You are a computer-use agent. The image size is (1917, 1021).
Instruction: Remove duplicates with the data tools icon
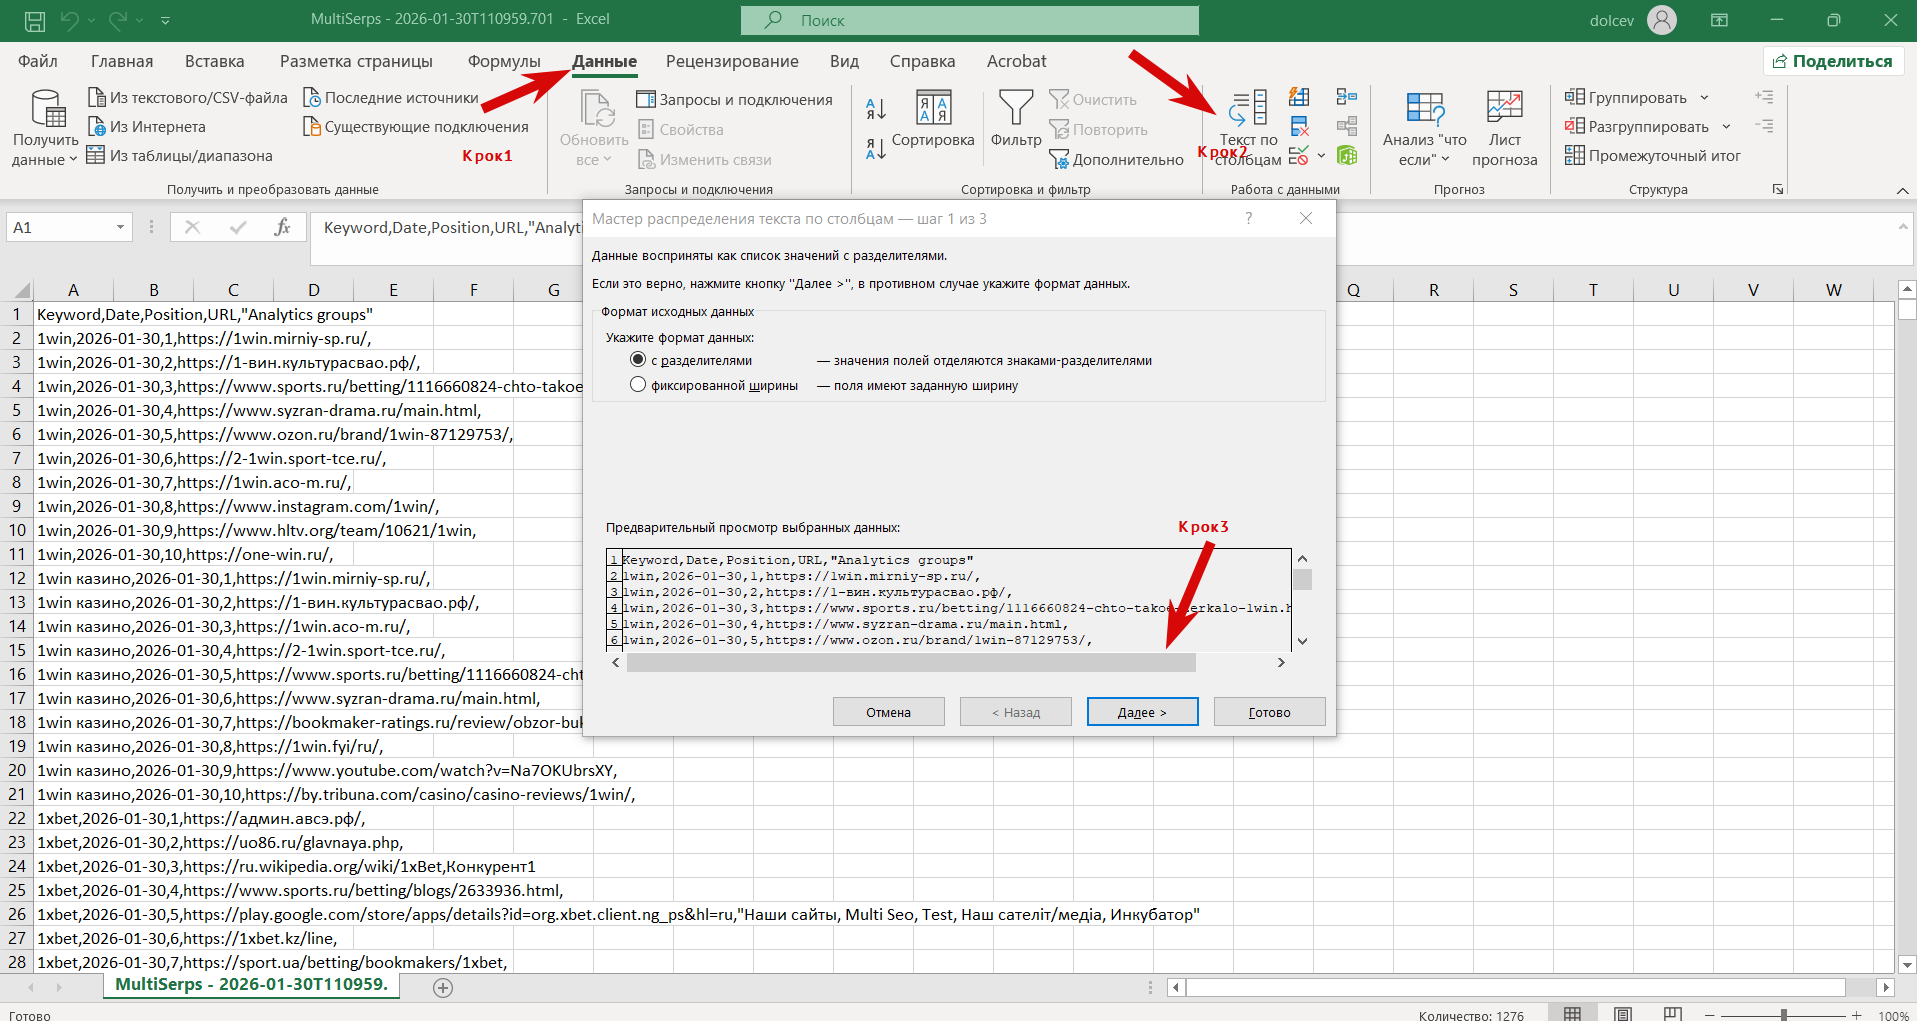pyautogui.click(x=1299, y=126)
